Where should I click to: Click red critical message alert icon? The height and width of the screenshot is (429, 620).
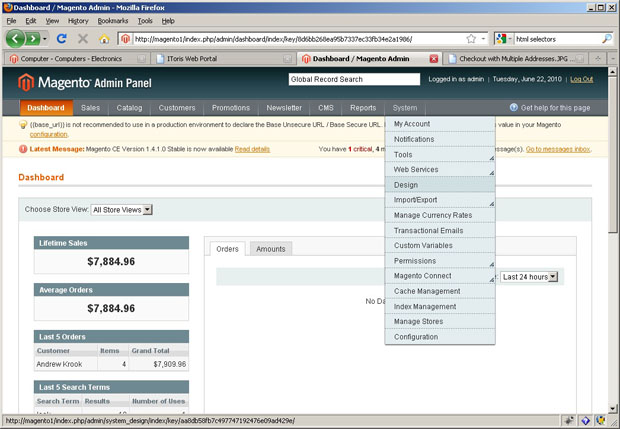click(23, 149)
